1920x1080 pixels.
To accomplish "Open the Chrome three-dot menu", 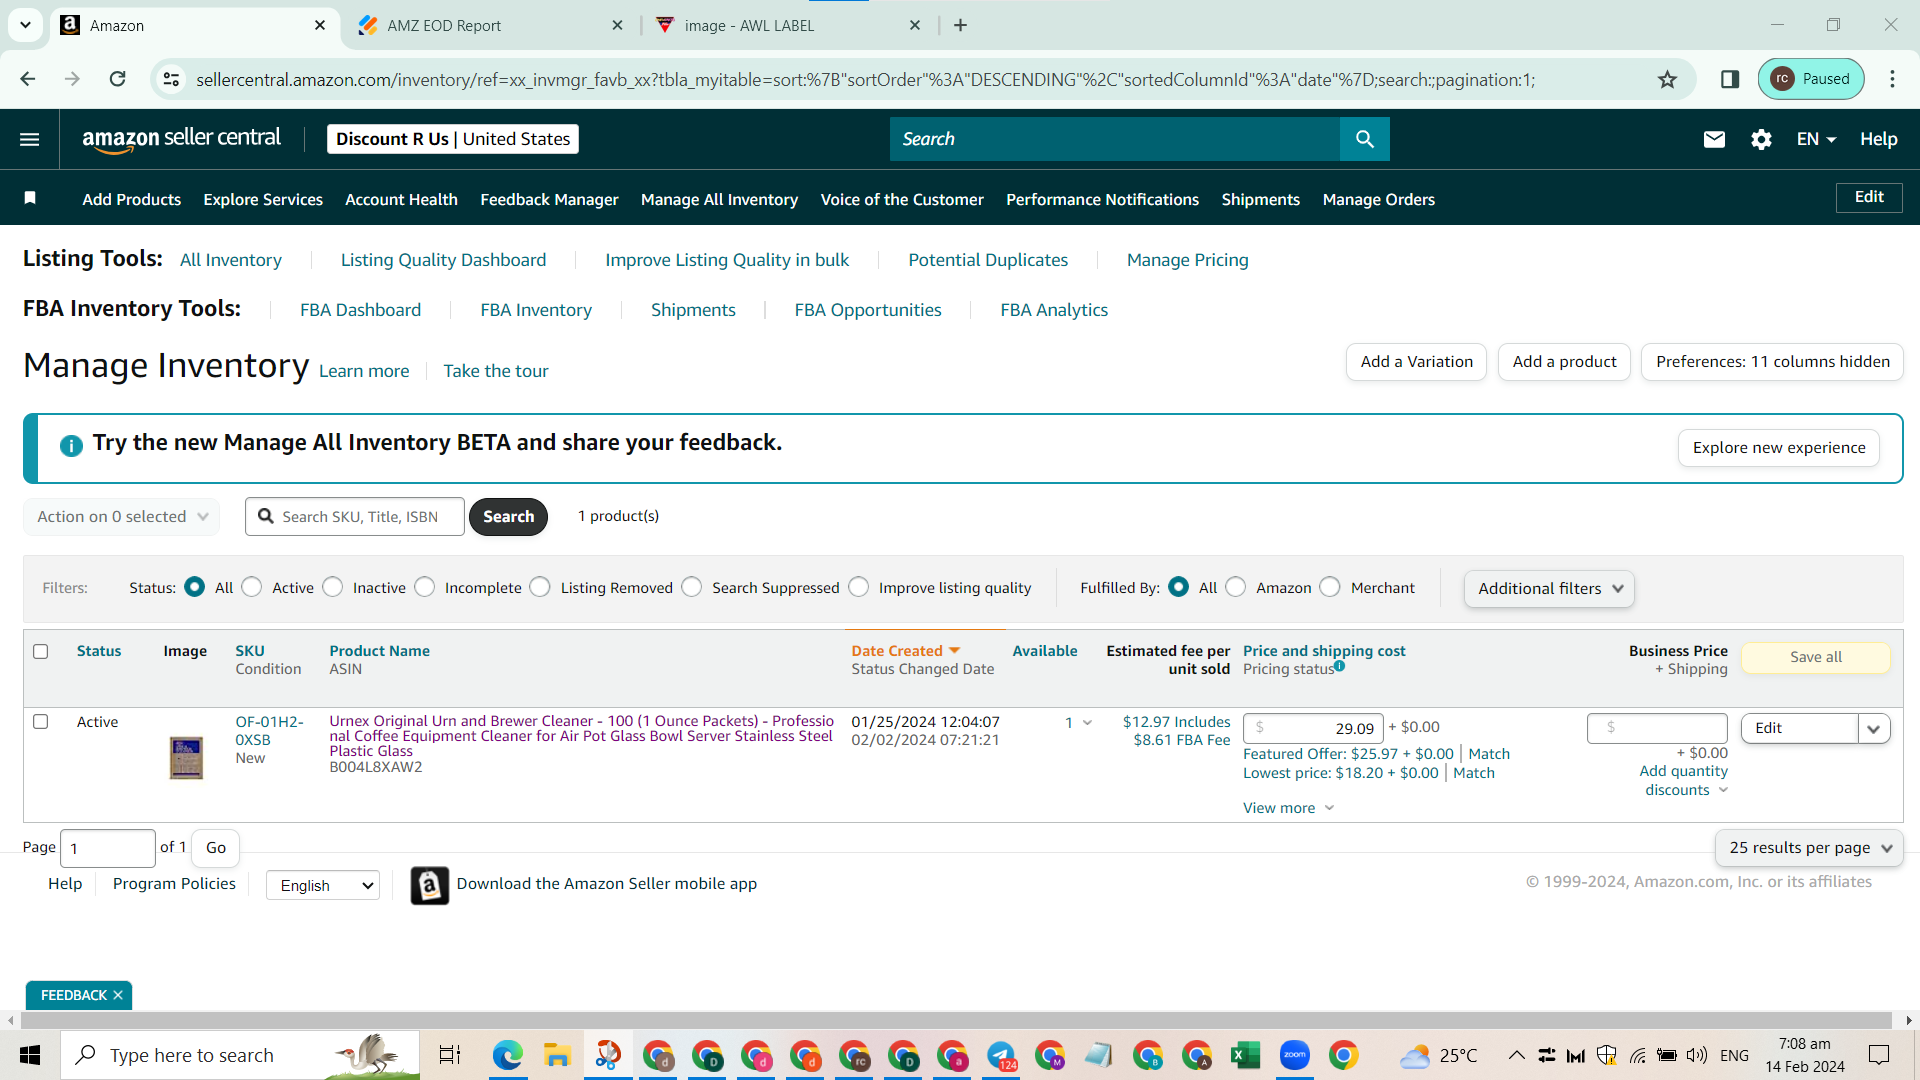I will pyautogui.click(x=1892, y=79).
